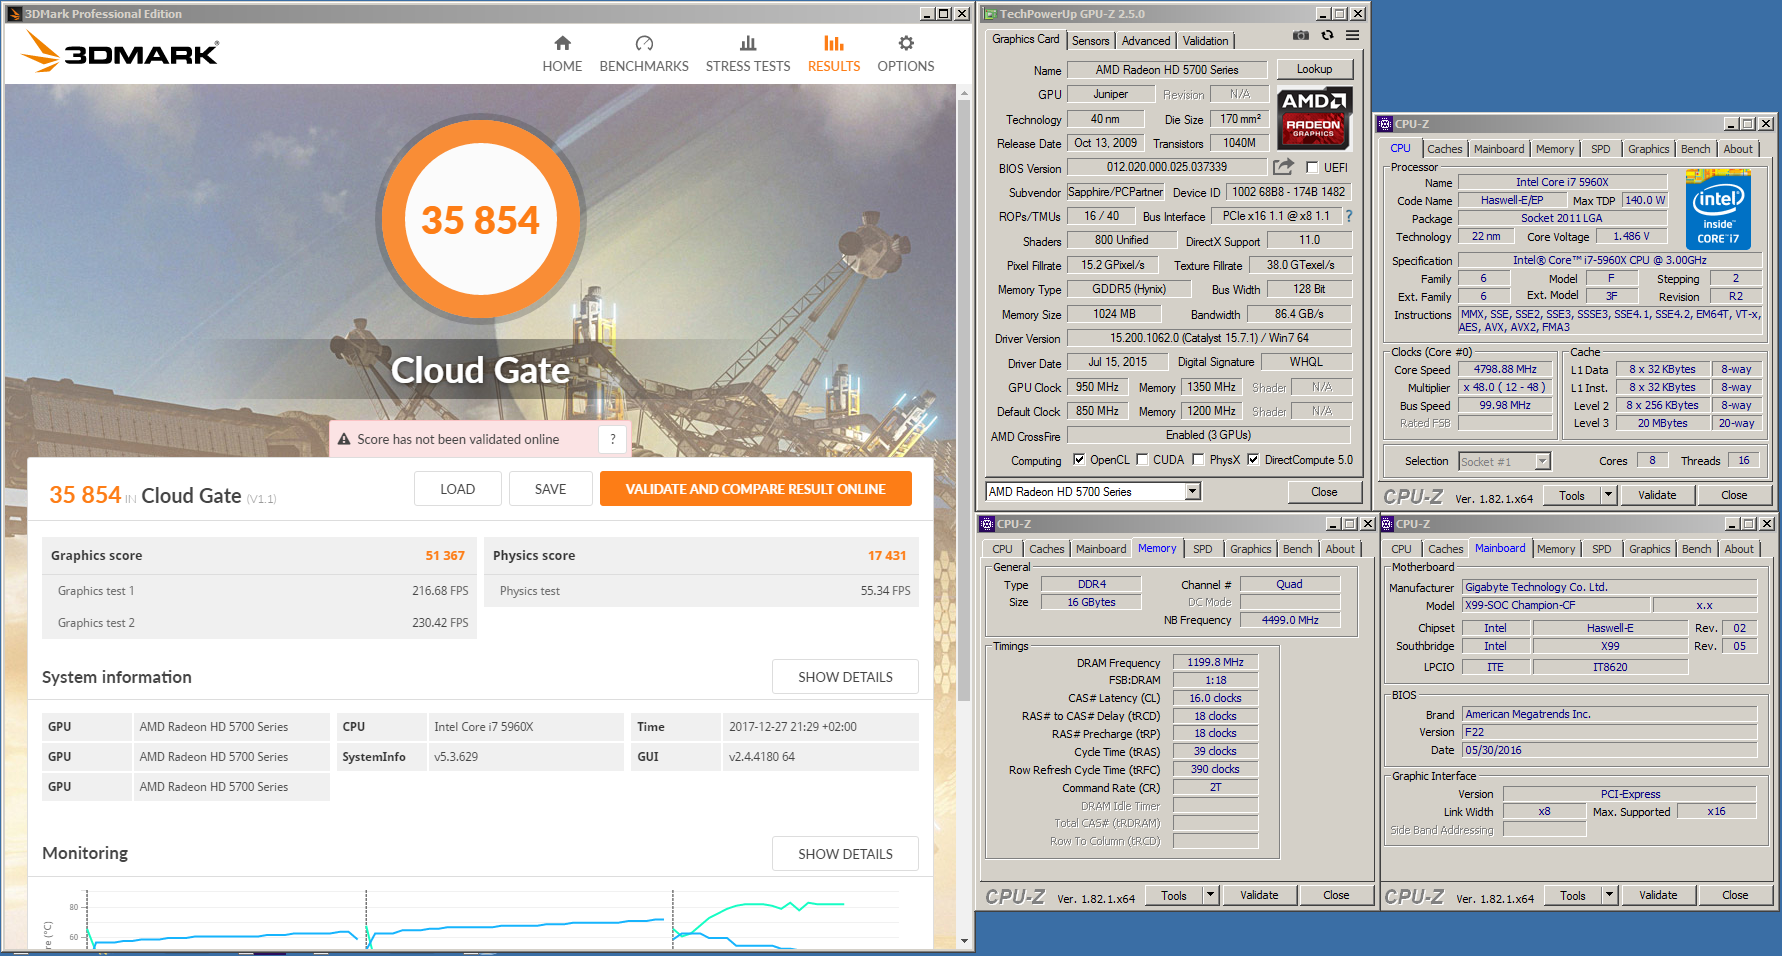
Task: Click Graphics score value 51 367
Action: point(445,555)
